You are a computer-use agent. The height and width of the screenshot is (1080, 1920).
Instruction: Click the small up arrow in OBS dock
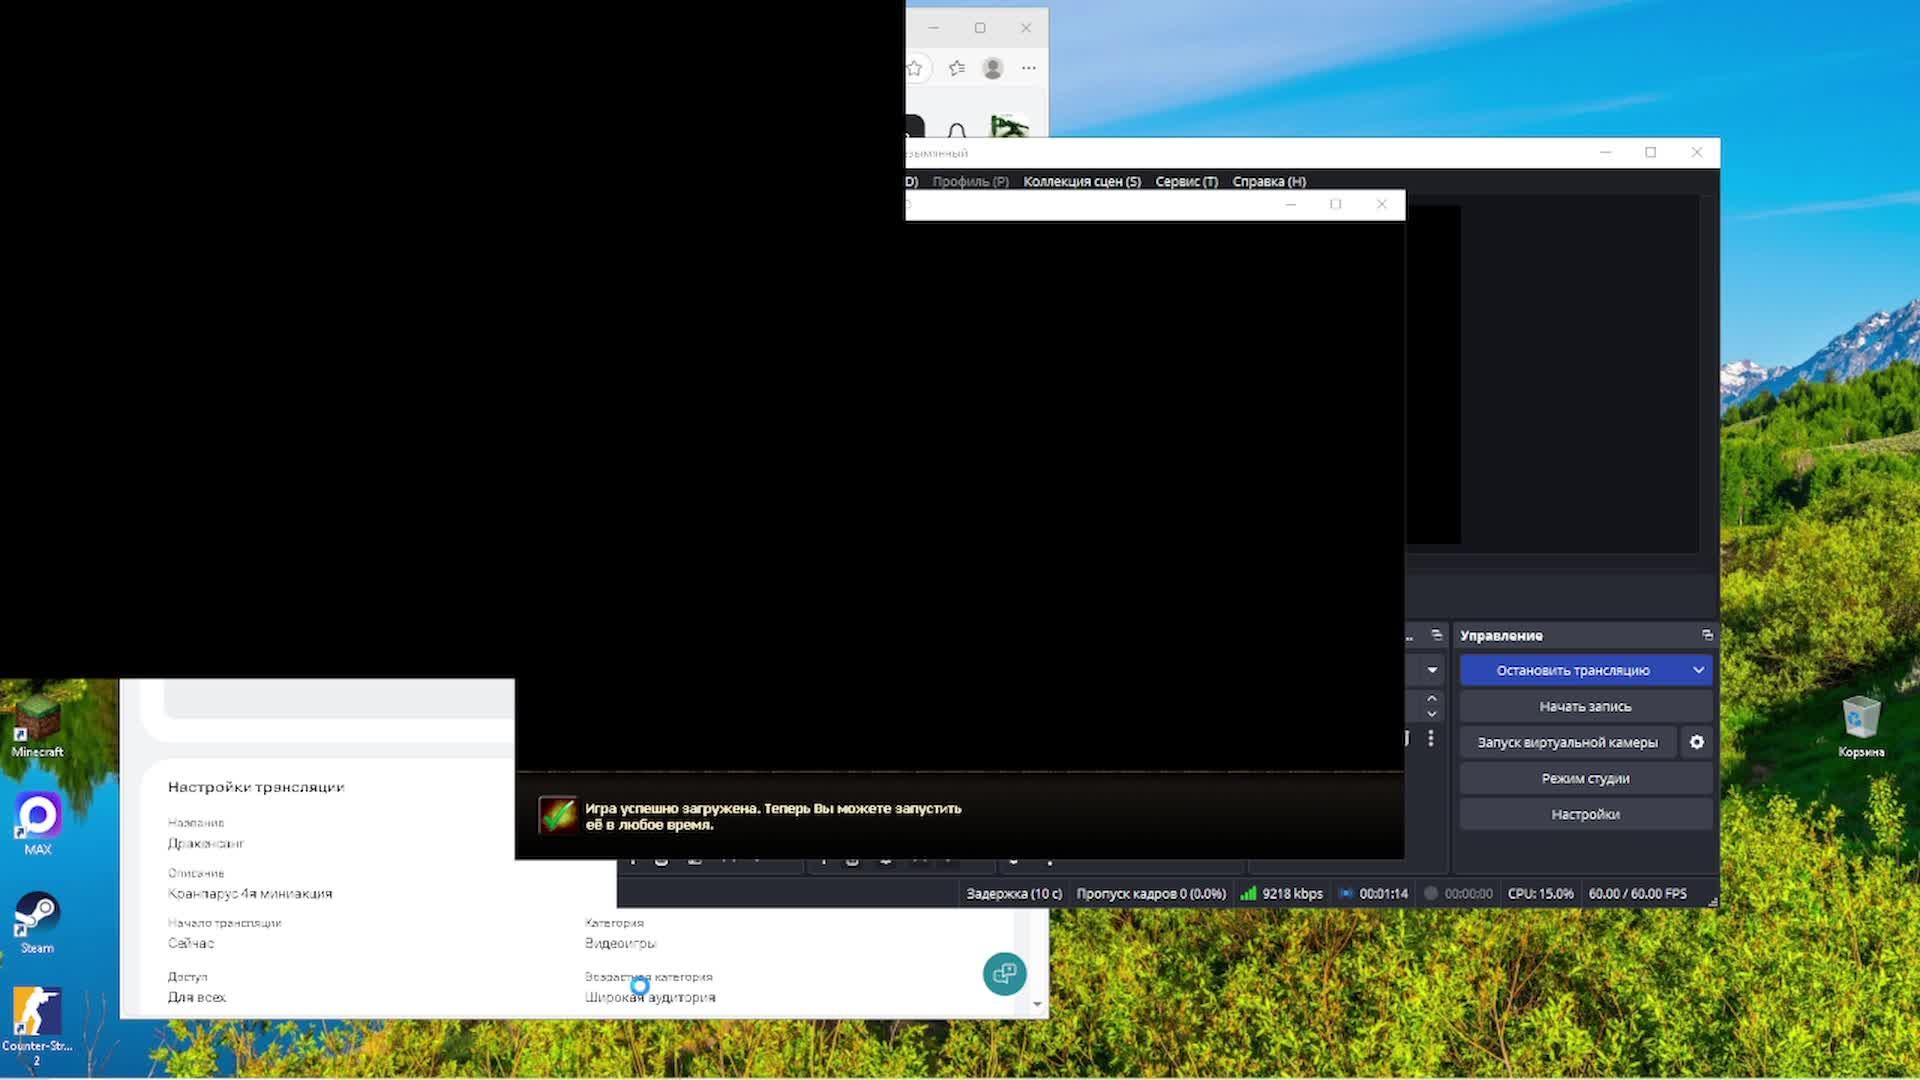[1432, 698]
